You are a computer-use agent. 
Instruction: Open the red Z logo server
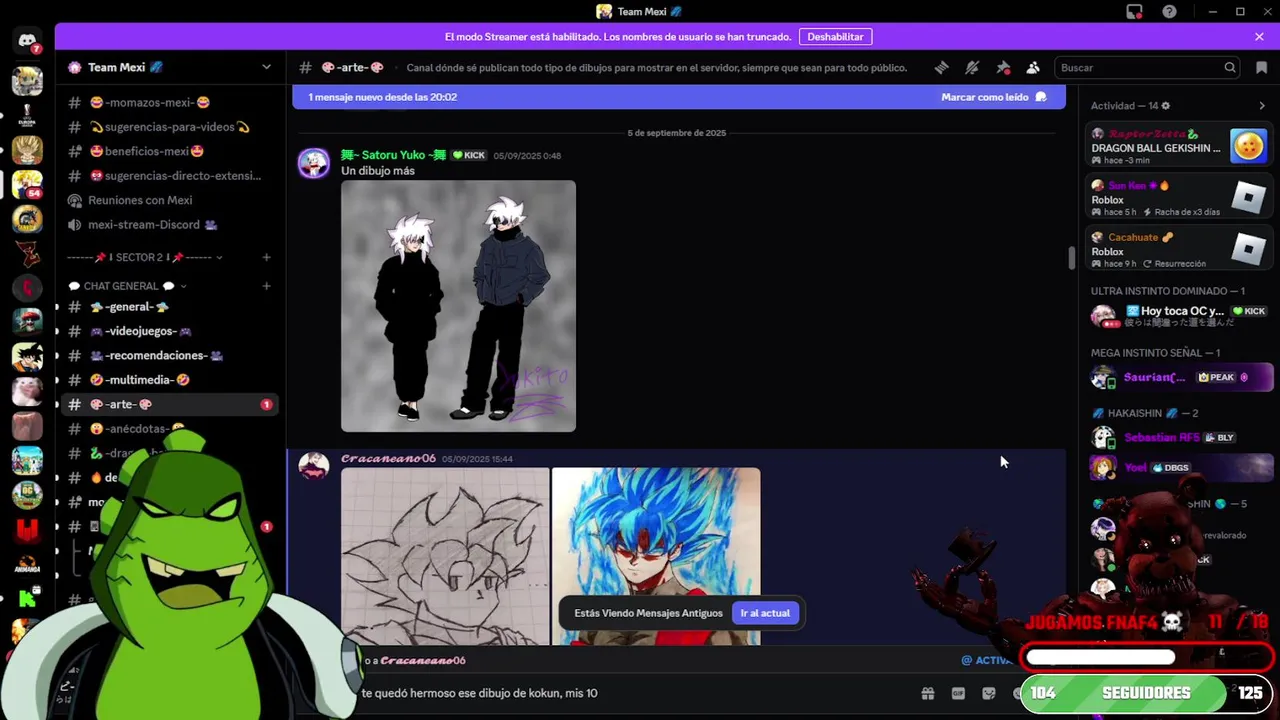tap(27, 253)
